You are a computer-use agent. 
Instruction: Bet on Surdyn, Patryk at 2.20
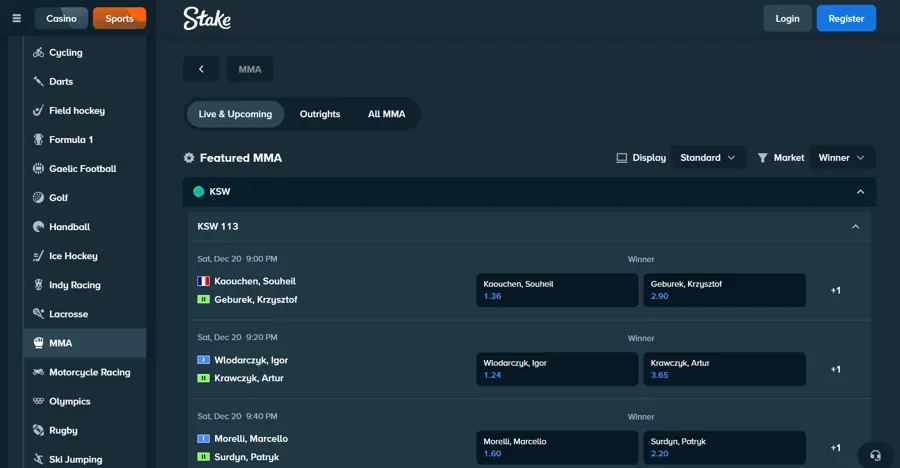coord(724,447)
